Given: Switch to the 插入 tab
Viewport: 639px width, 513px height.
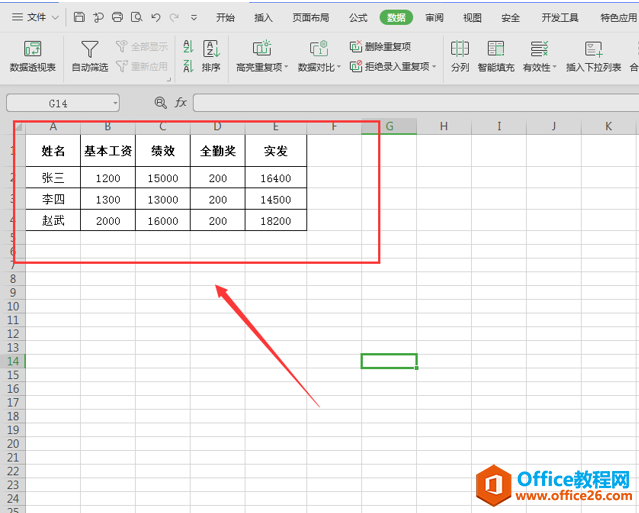Looking at the screenshot, I should (263, 18).
